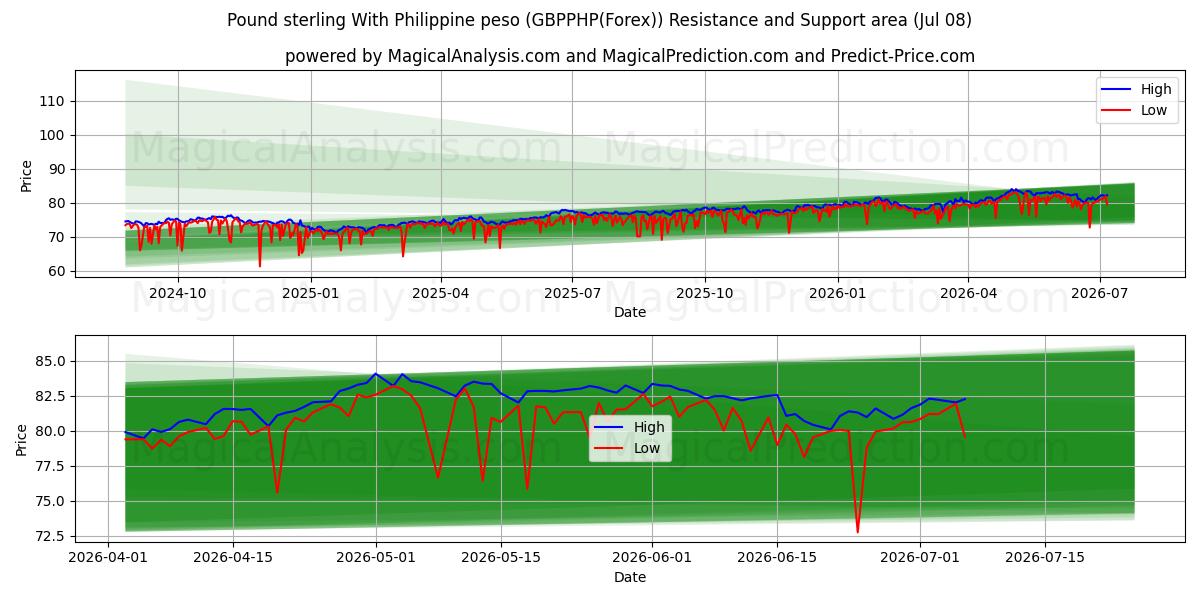Click the '2026-07-01' date tick

pos(920,558)
